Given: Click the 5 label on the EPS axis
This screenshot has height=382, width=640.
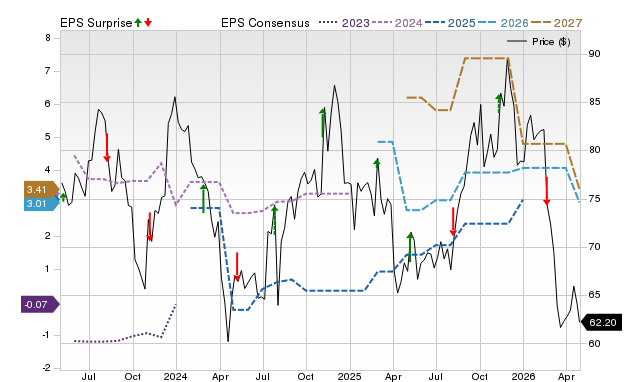Looking at the screenshot, I should (48, 137).
